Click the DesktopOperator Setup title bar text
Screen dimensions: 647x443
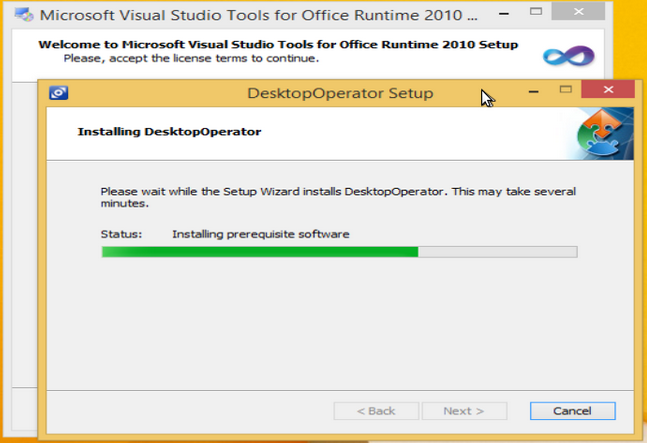tap(340, 93)
